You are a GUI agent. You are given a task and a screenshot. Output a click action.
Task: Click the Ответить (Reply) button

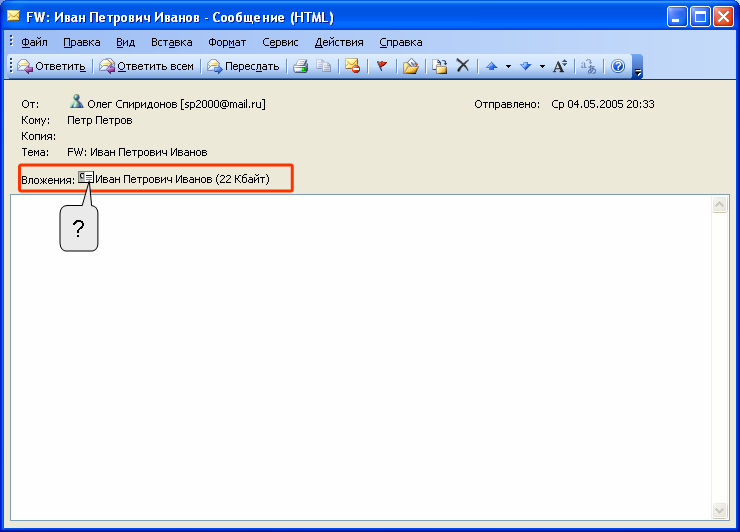pos(51,66)
